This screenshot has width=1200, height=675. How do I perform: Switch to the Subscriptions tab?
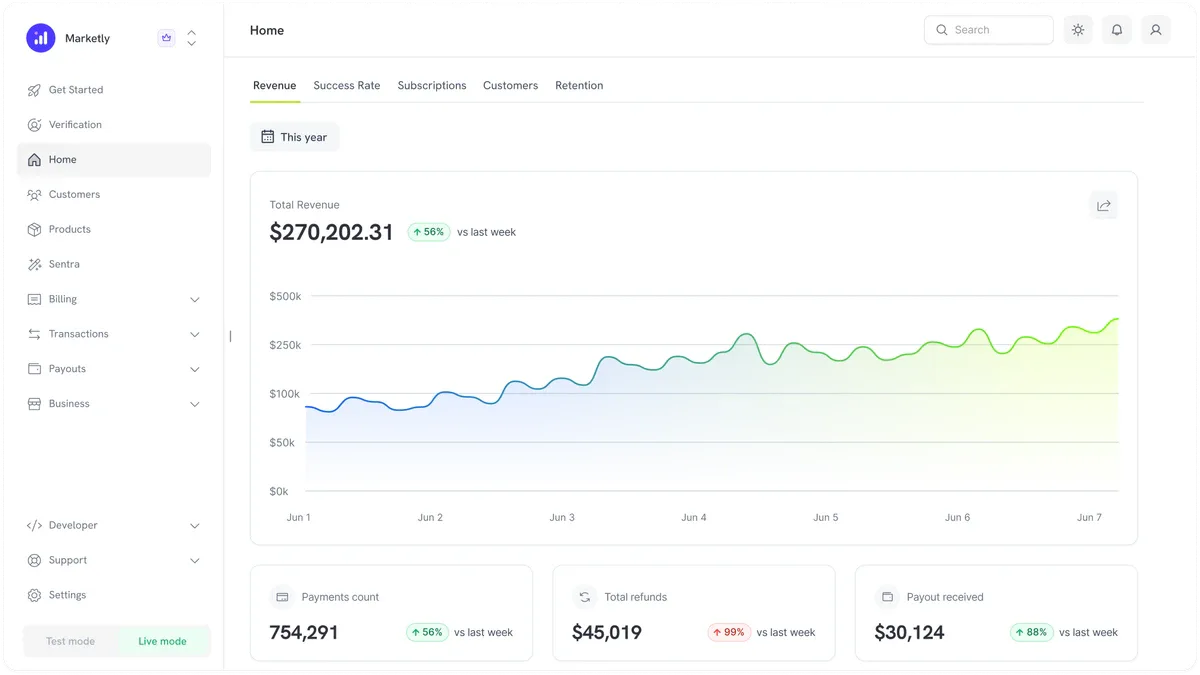pyautogui.click(x=432, y=86)
